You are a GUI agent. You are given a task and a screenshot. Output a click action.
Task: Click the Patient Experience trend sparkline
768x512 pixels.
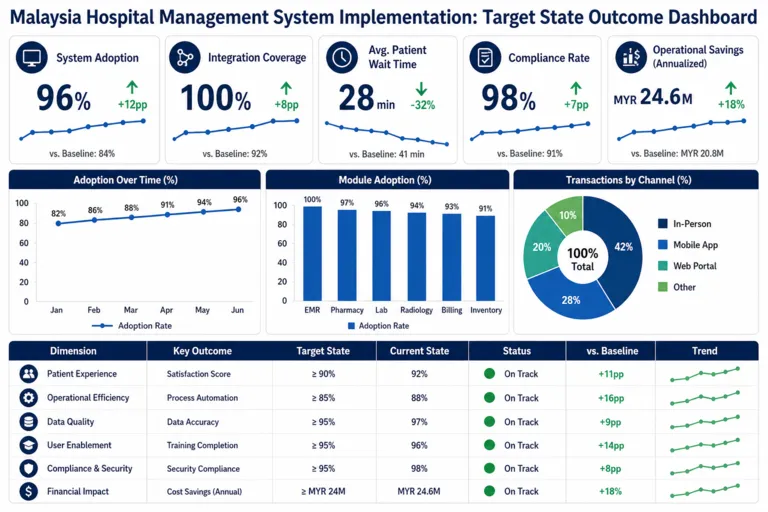point(705,374)
